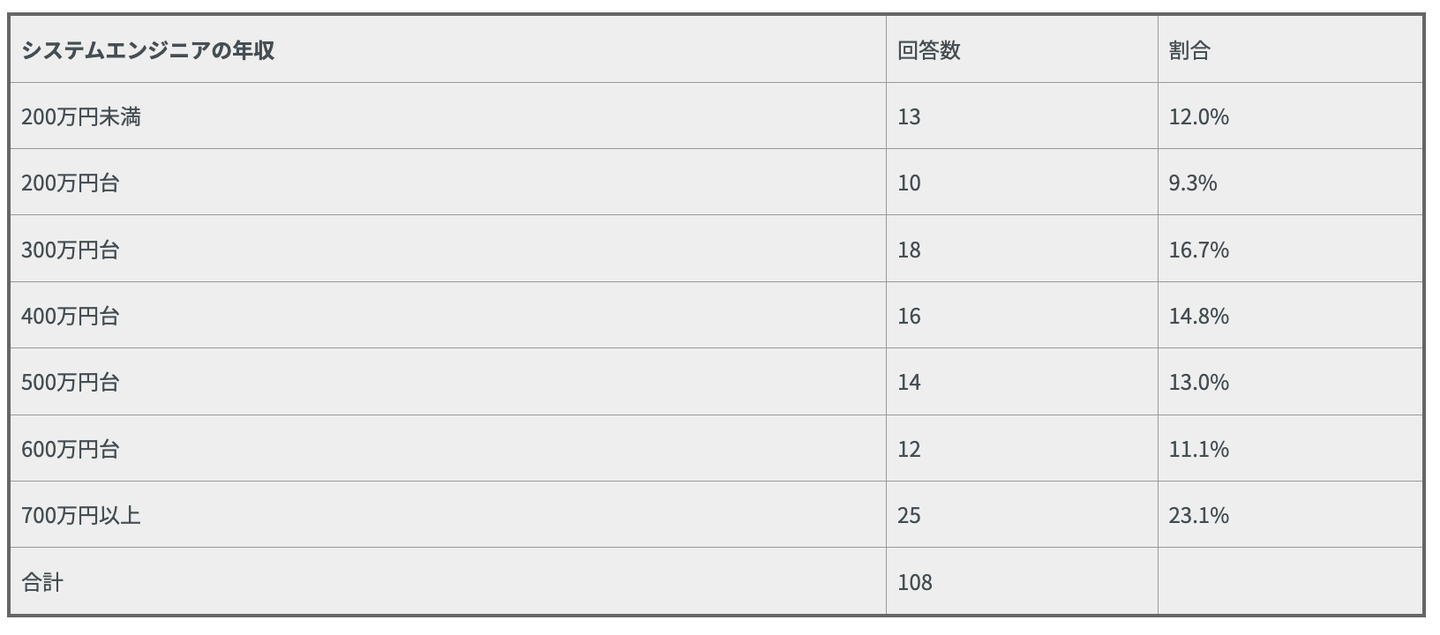Click the 合計 row label
Image resolution: width=1440 pixels, height=635 pixels.
42,582
